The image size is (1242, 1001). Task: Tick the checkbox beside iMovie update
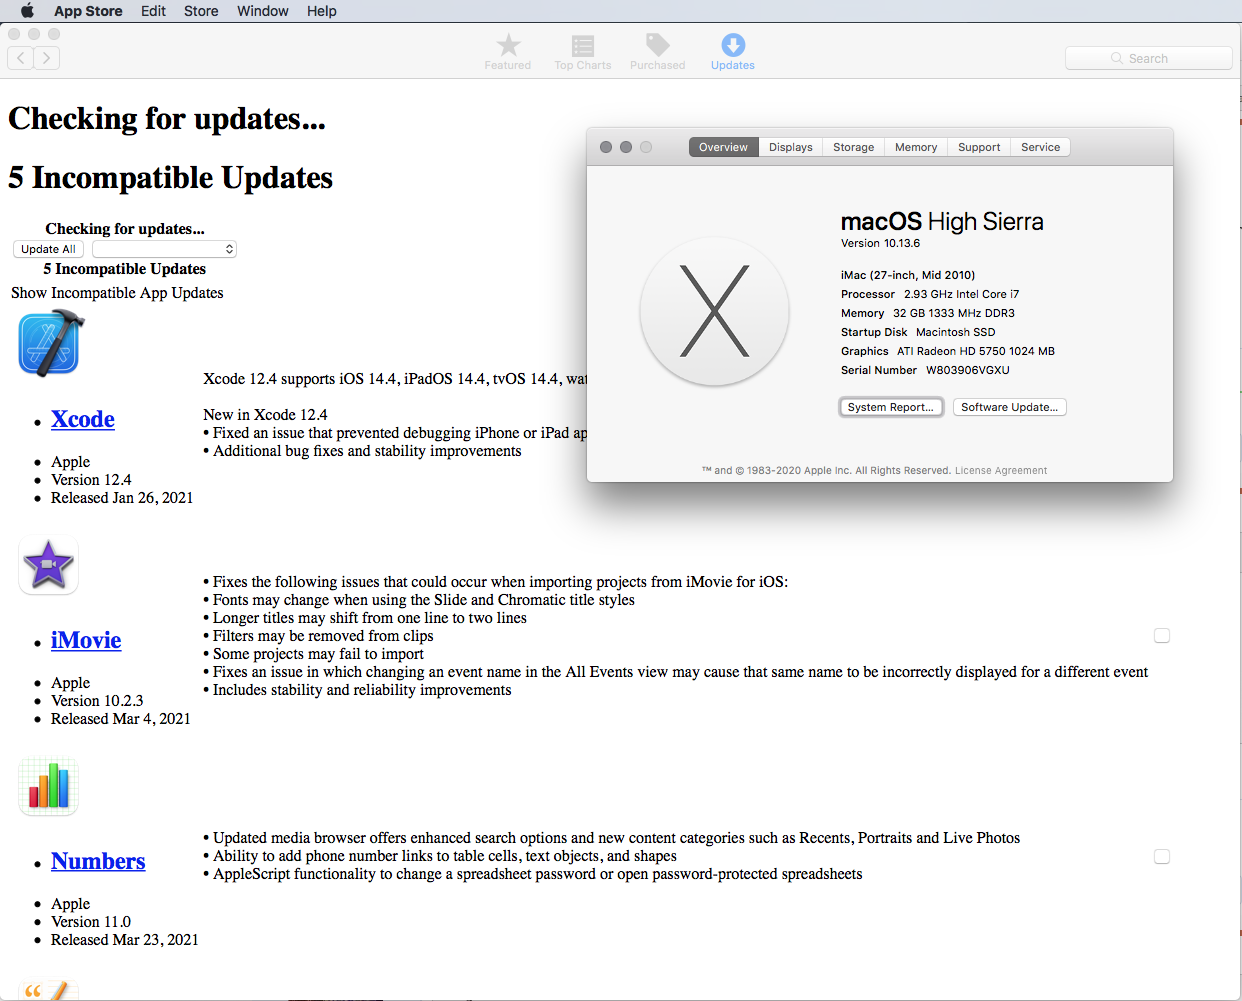(1162, 636)
